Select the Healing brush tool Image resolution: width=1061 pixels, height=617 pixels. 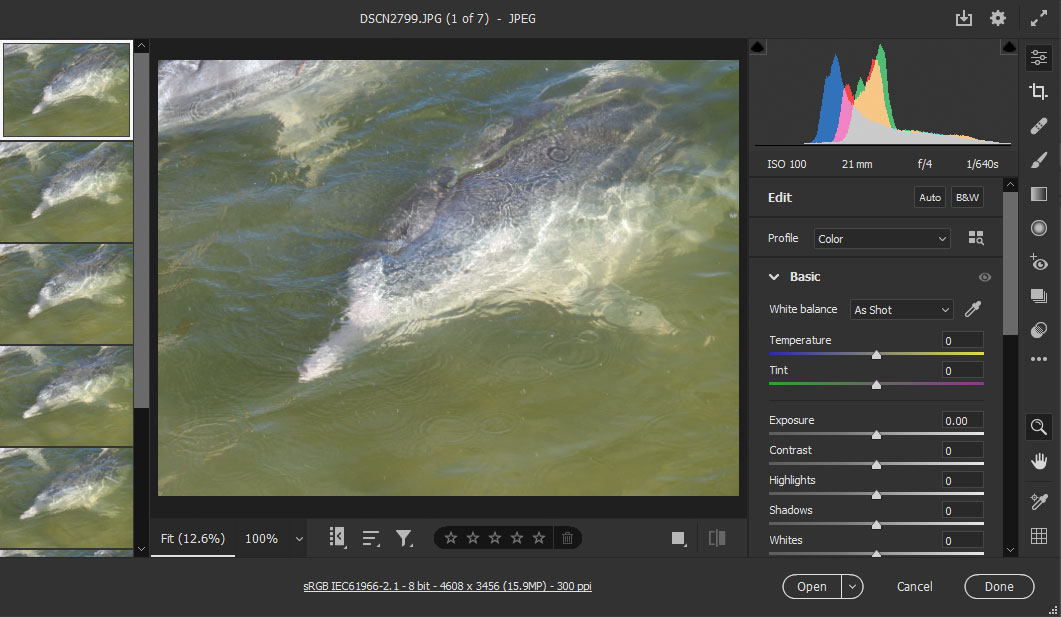pyautogui.click(x=1038, y=125)
